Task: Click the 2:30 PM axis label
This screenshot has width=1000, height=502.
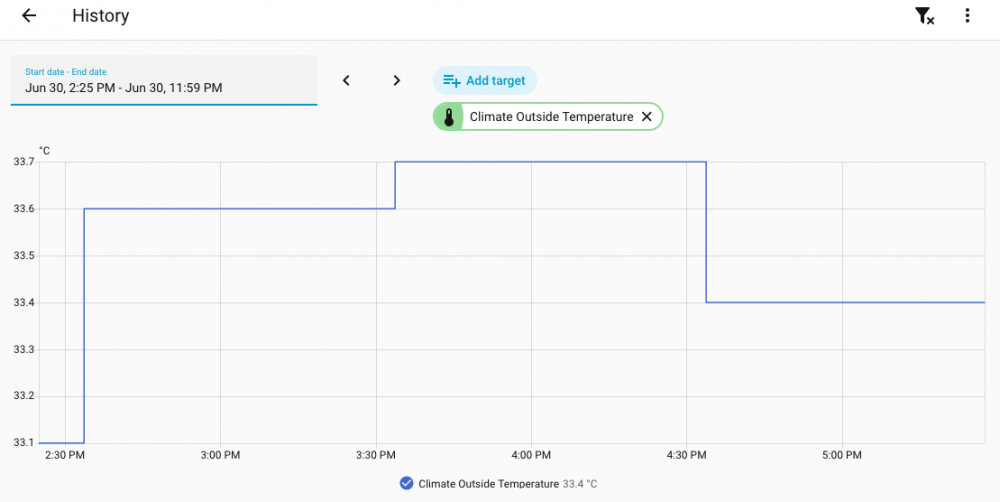Action: [64, 455]
